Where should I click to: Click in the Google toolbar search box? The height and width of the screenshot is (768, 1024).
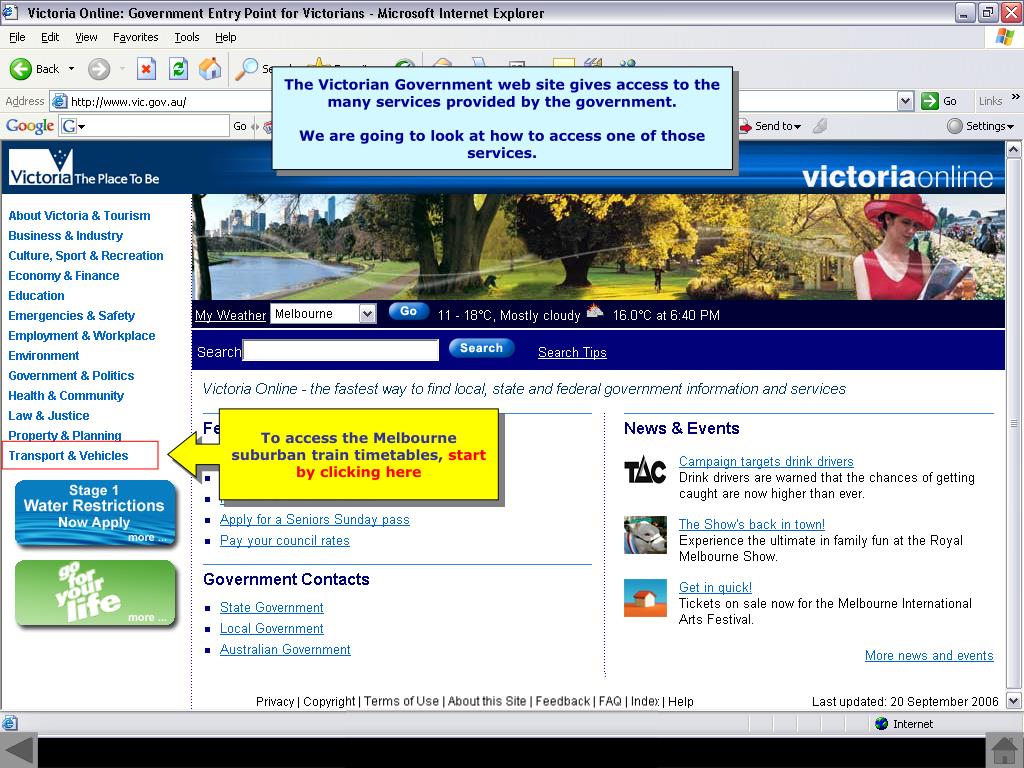coord(158,126)
